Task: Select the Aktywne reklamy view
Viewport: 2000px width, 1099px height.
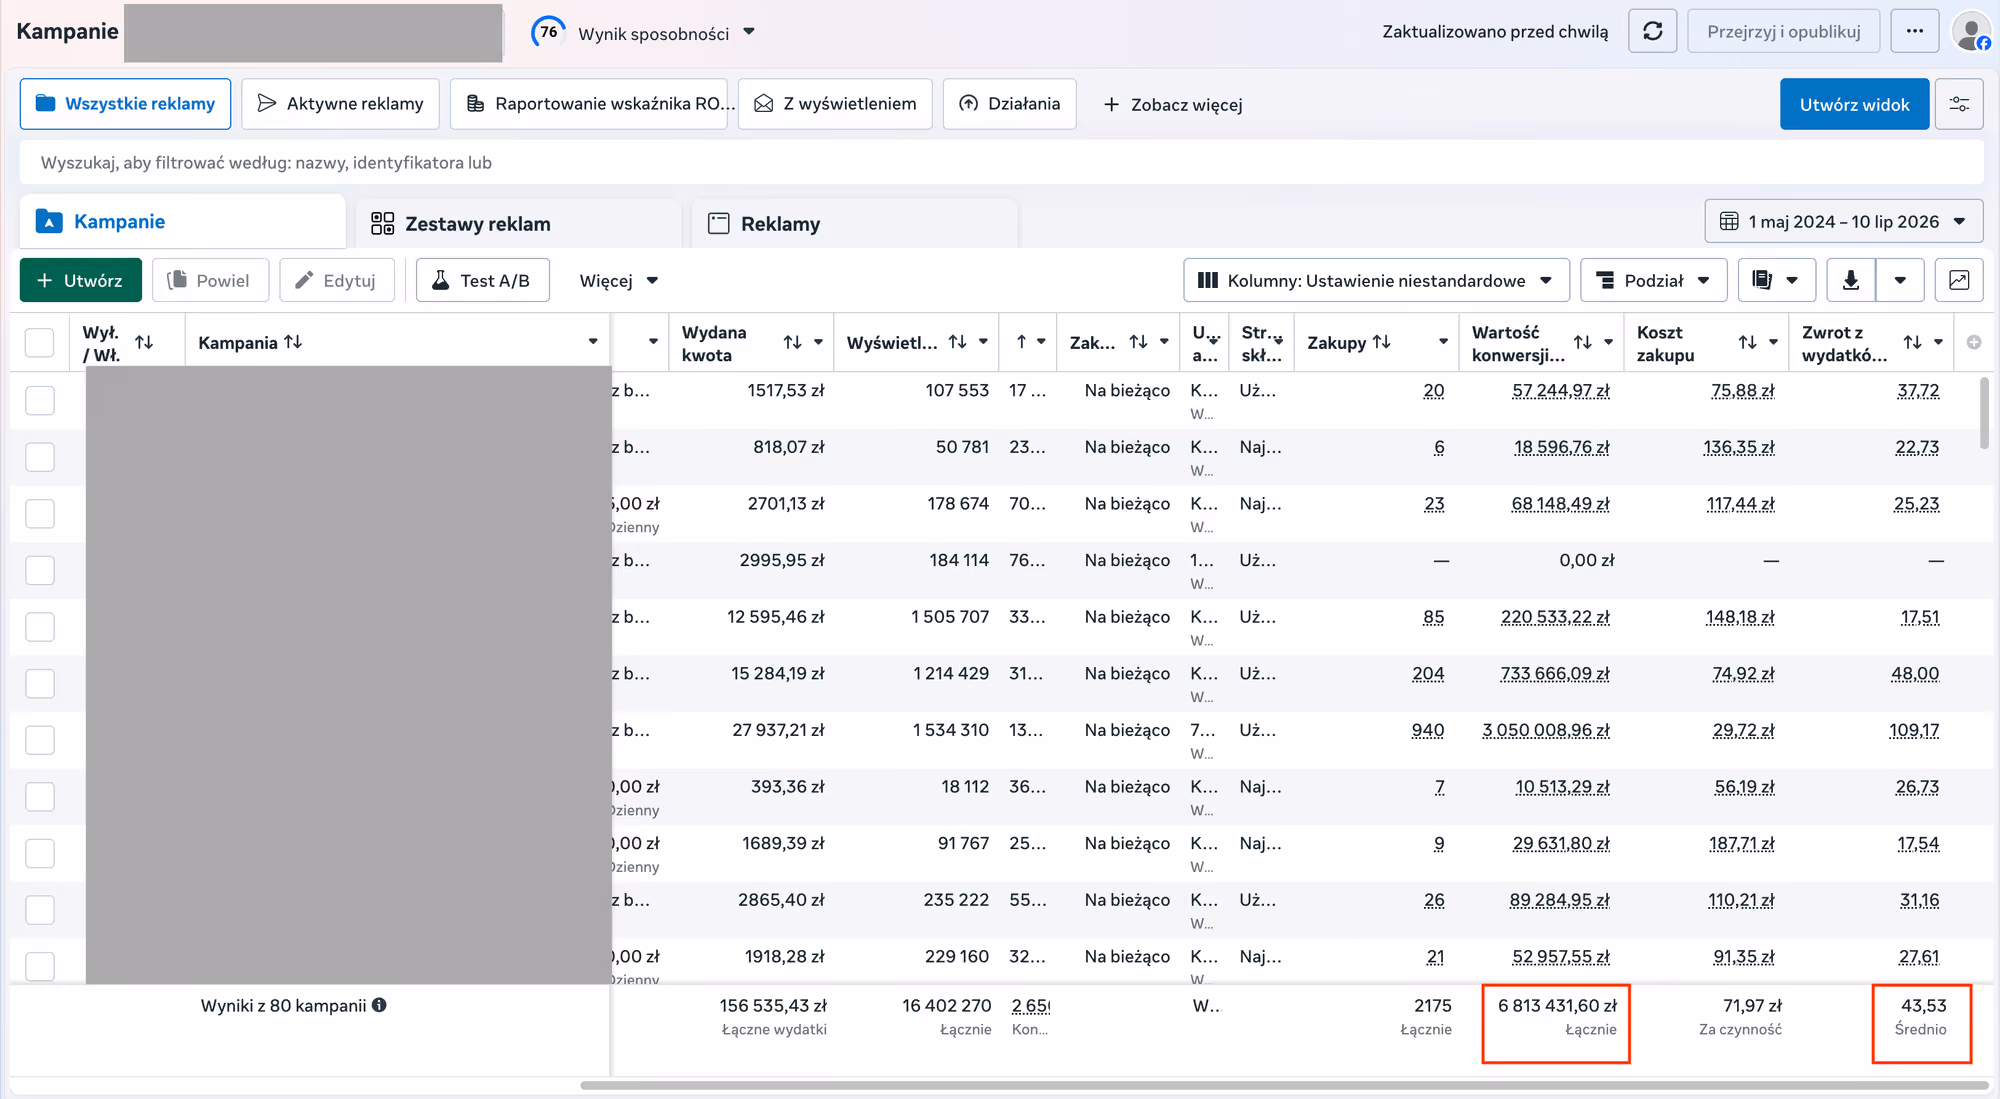Action: click(340, 104)
